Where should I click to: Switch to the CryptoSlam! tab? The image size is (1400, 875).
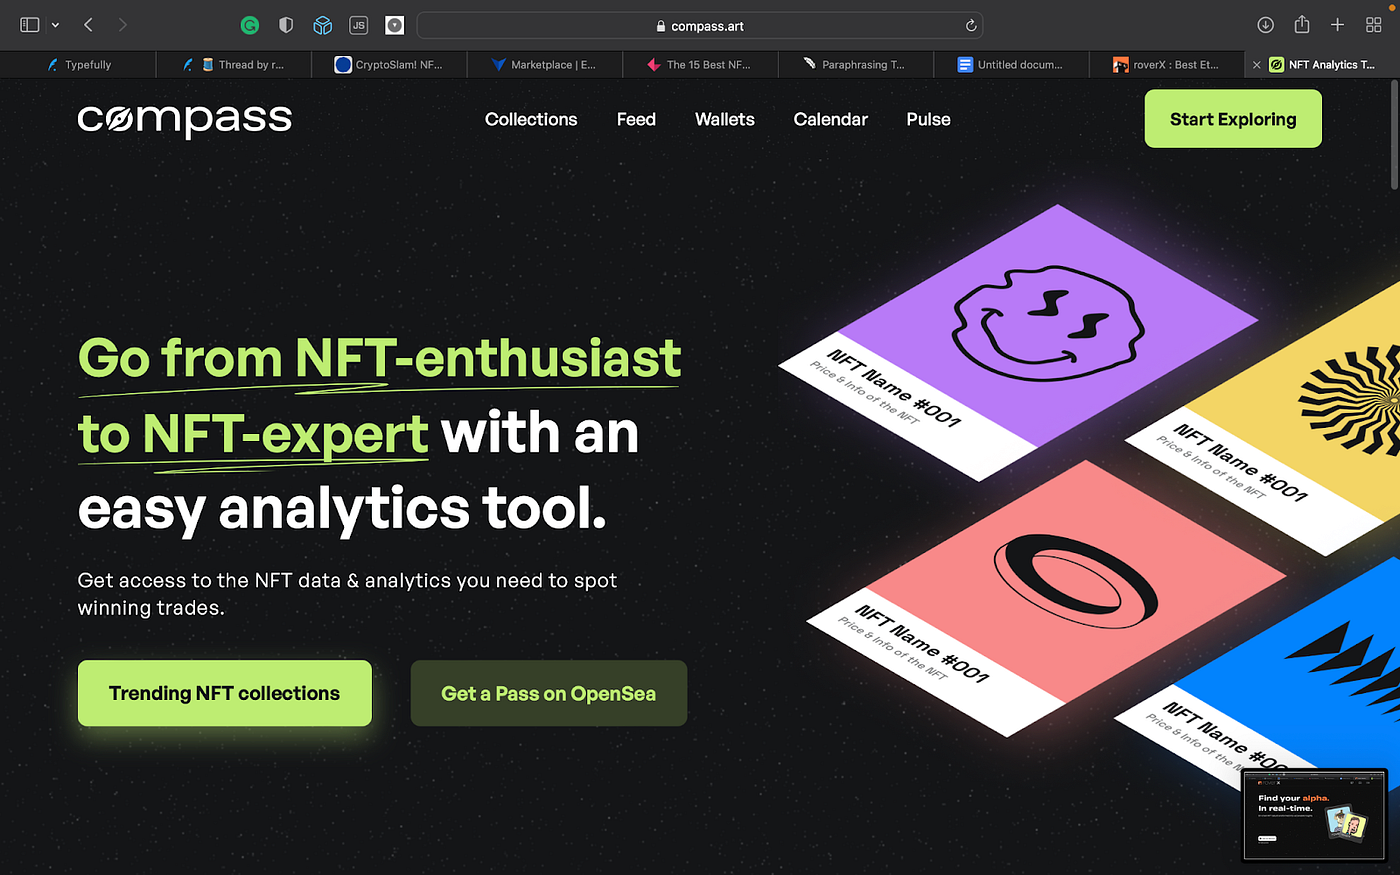(389, 63)
